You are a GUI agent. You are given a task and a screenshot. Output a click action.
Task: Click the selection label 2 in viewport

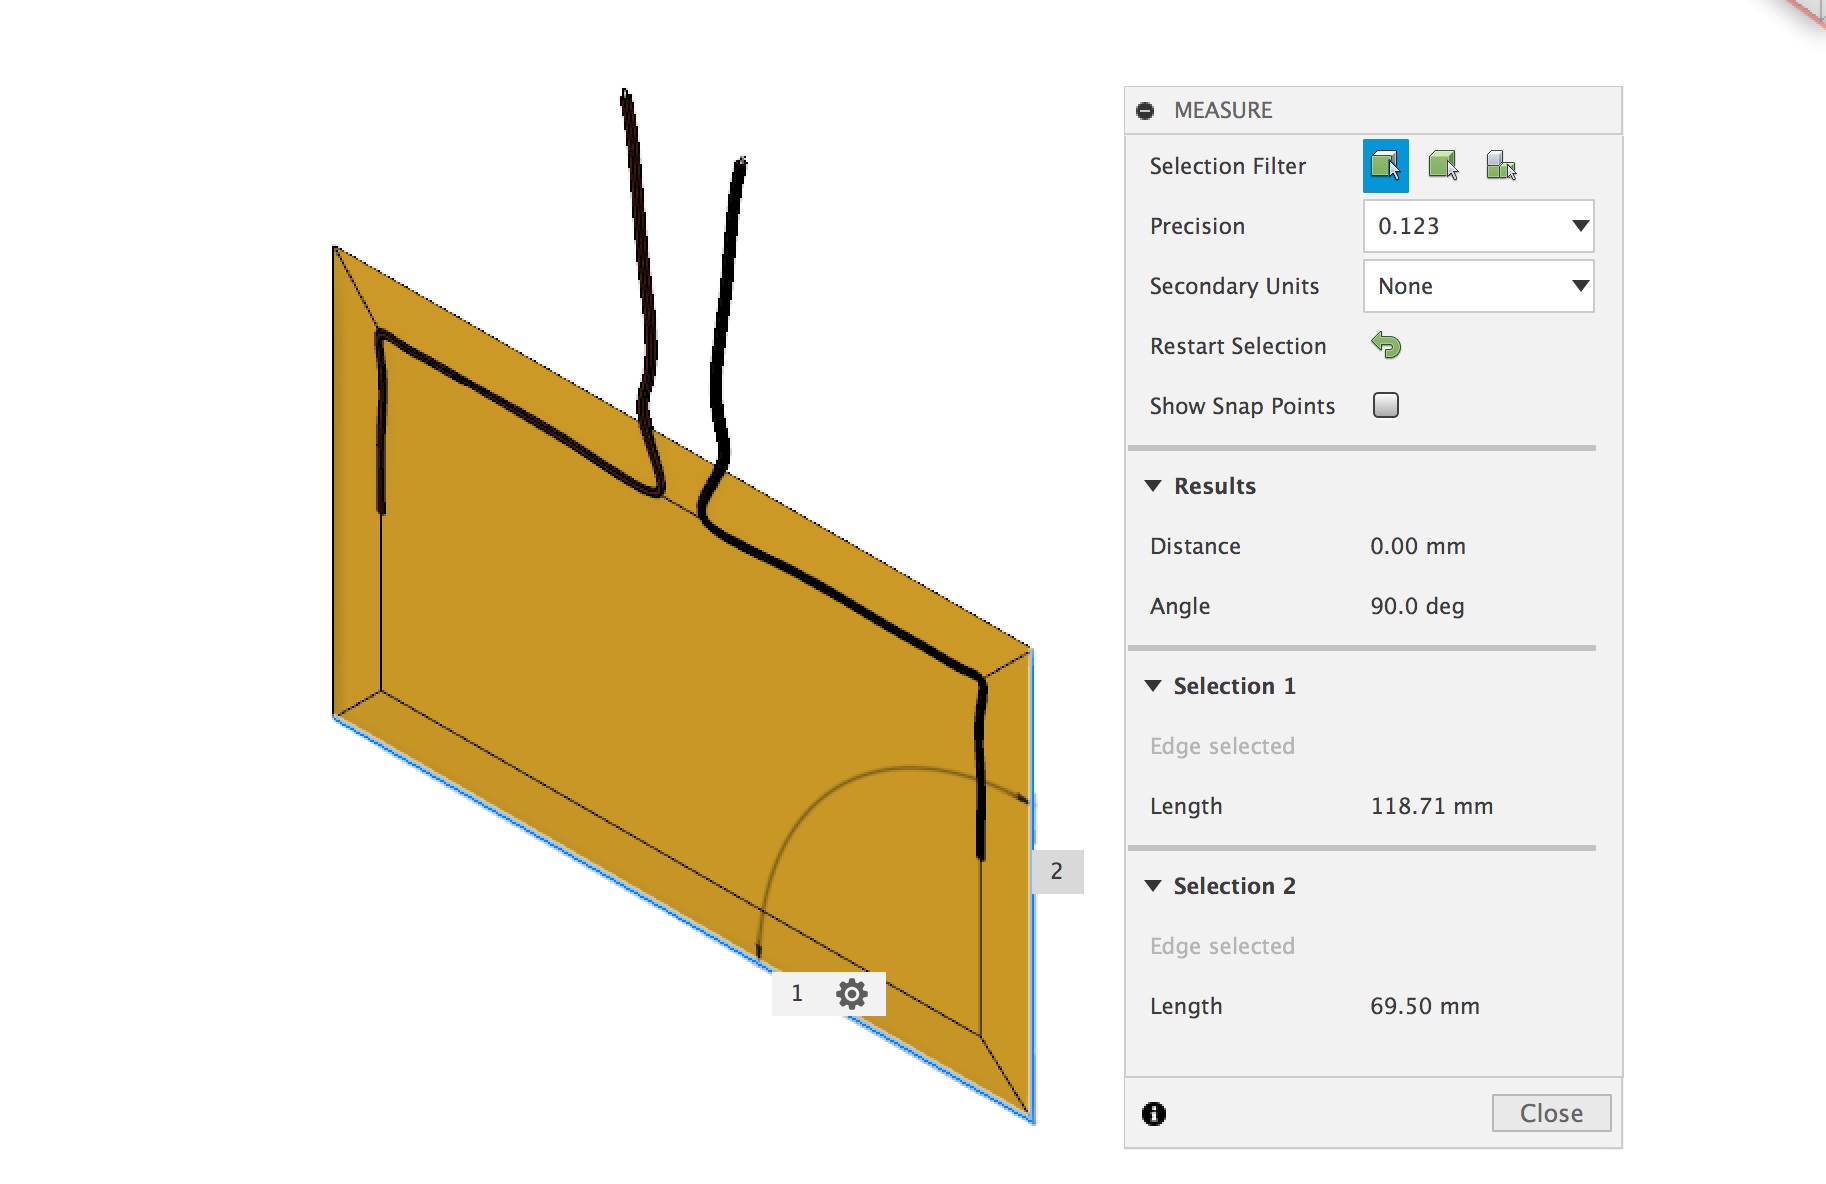tap(1057, 871)
